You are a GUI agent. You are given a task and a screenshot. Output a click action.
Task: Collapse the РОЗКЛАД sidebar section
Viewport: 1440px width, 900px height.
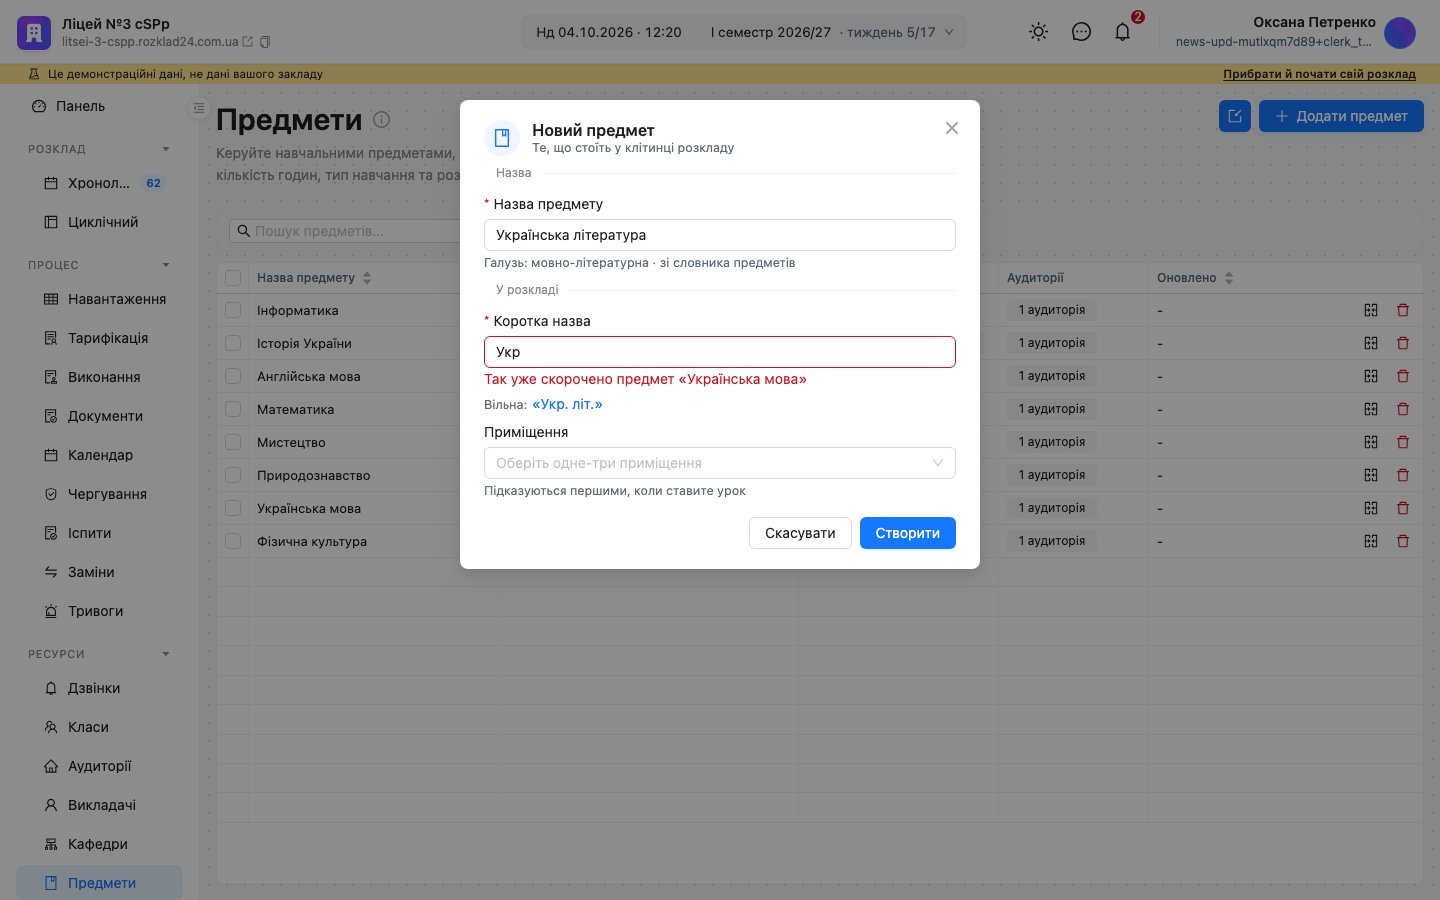[166, 149]
